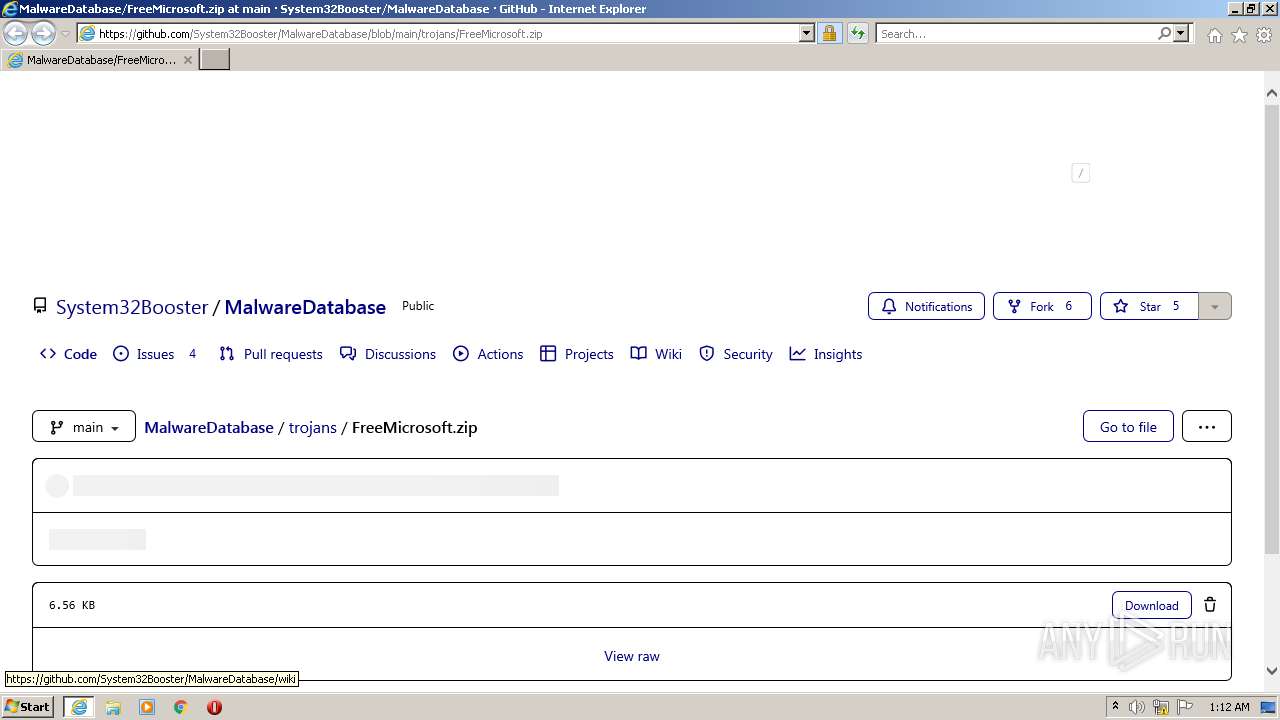
Task: Open the three-dots more options menu
Action: point(1207,427)
